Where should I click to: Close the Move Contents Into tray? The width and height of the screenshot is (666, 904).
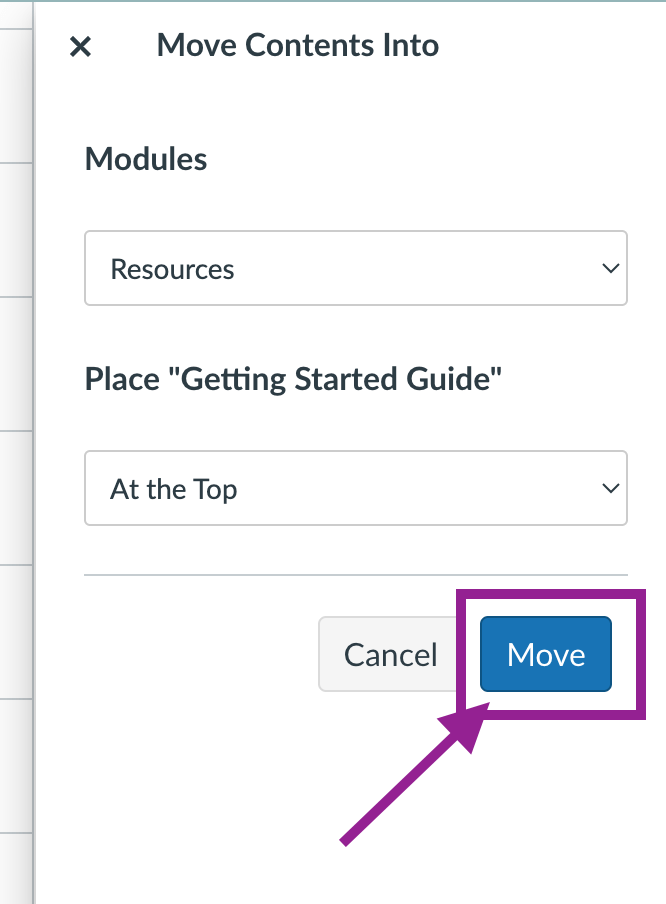pyautogui.click(x=80, y=47)
